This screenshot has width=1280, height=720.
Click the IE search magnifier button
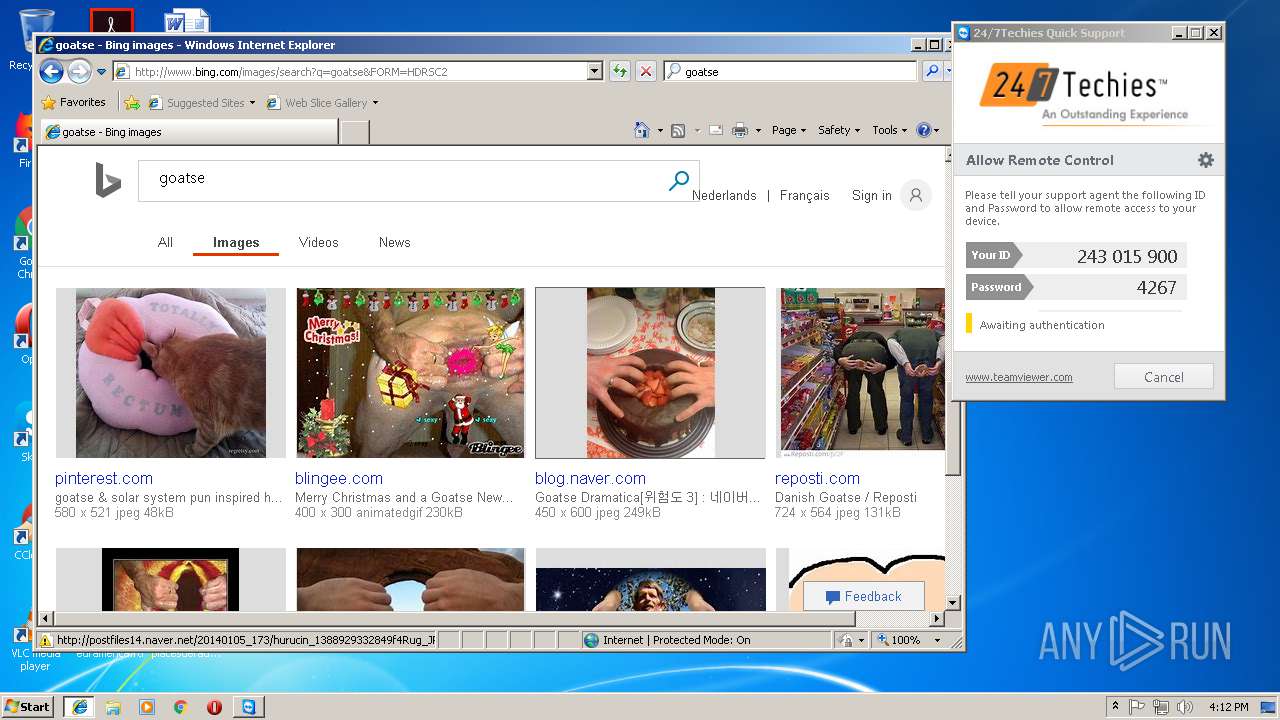tap(931, 71)
